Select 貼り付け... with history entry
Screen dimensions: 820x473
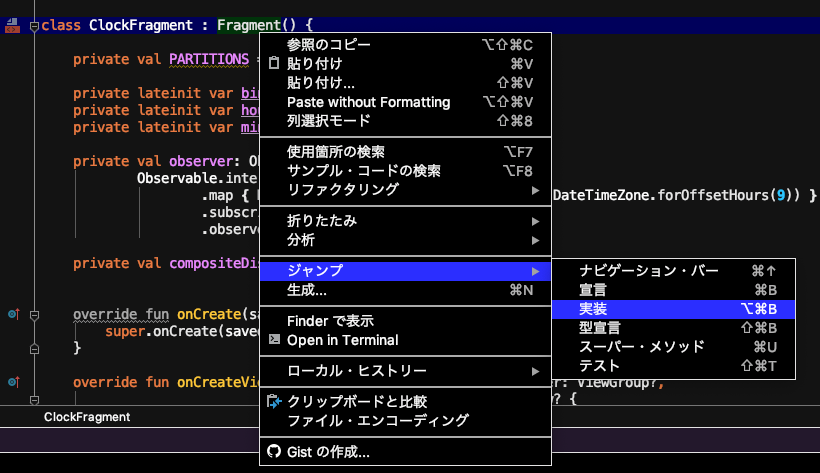pyautogui.click(x=405, y=83)
